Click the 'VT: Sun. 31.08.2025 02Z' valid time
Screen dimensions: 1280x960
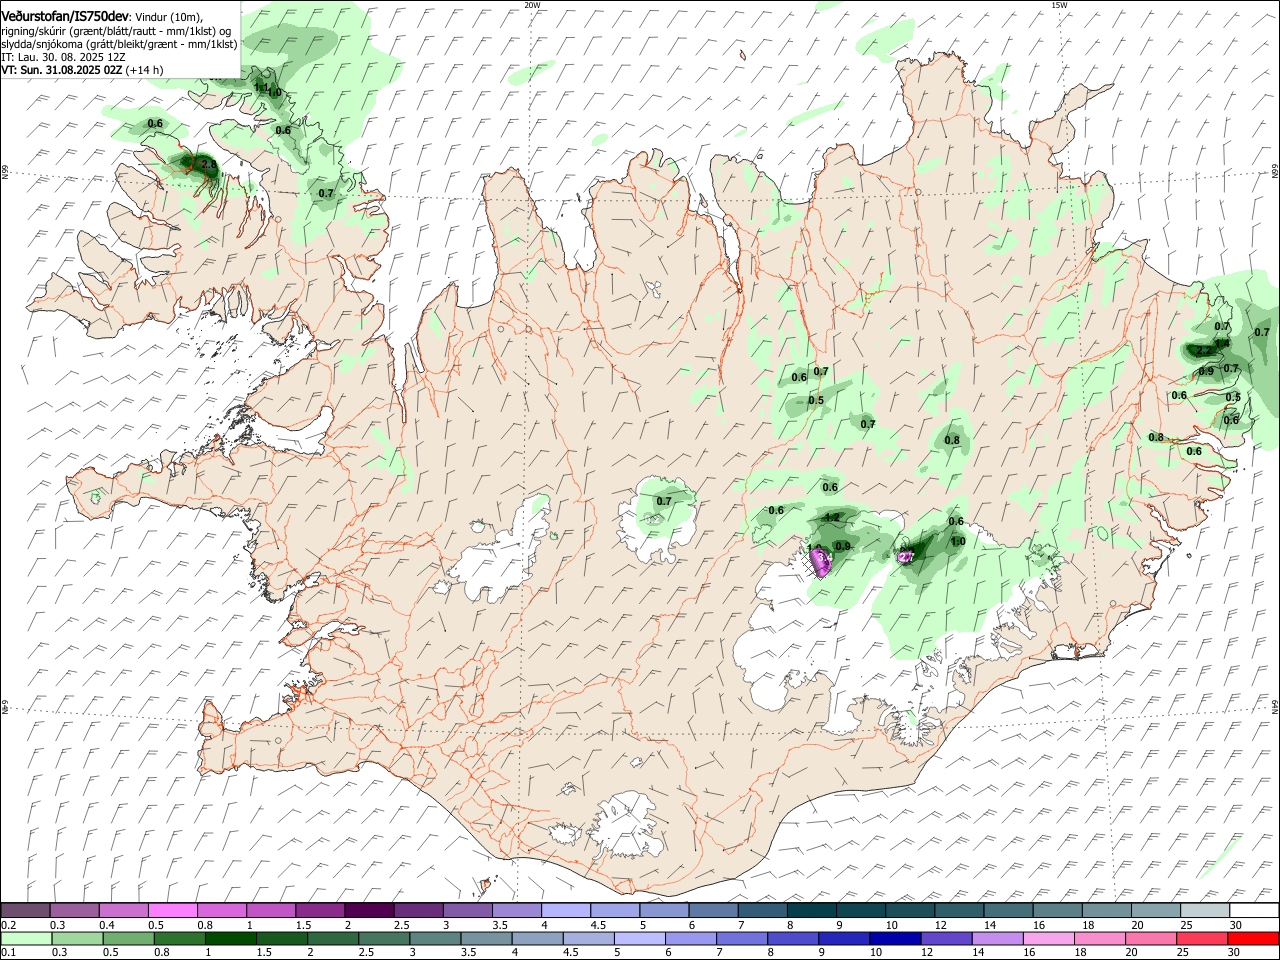pos(62,70)
